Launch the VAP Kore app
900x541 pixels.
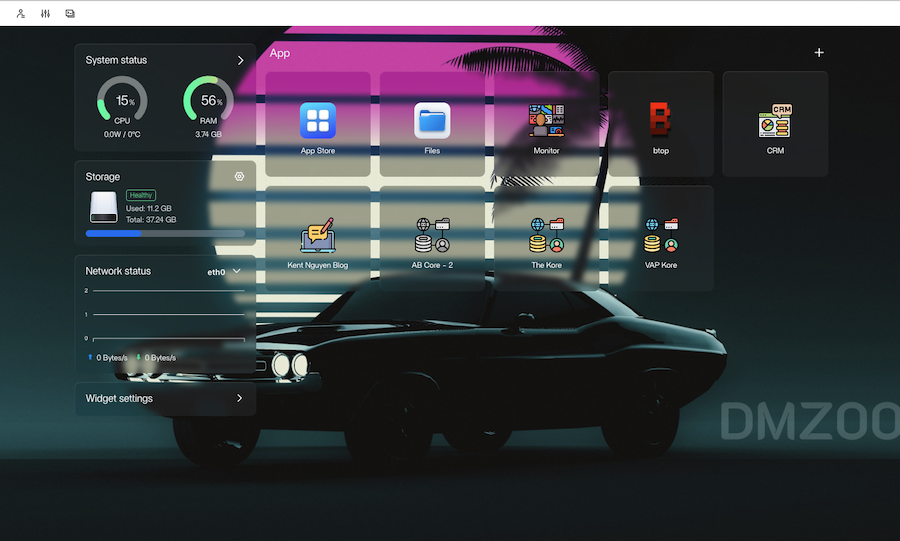[661, 239]
